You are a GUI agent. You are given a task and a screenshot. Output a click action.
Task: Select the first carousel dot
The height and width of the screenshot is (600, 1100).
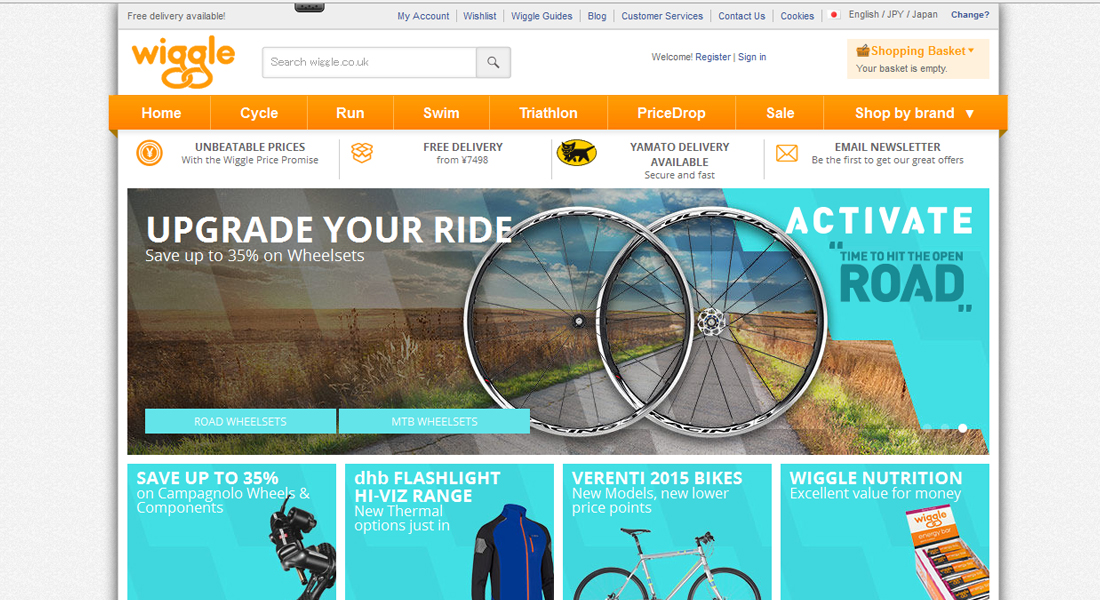927,427
